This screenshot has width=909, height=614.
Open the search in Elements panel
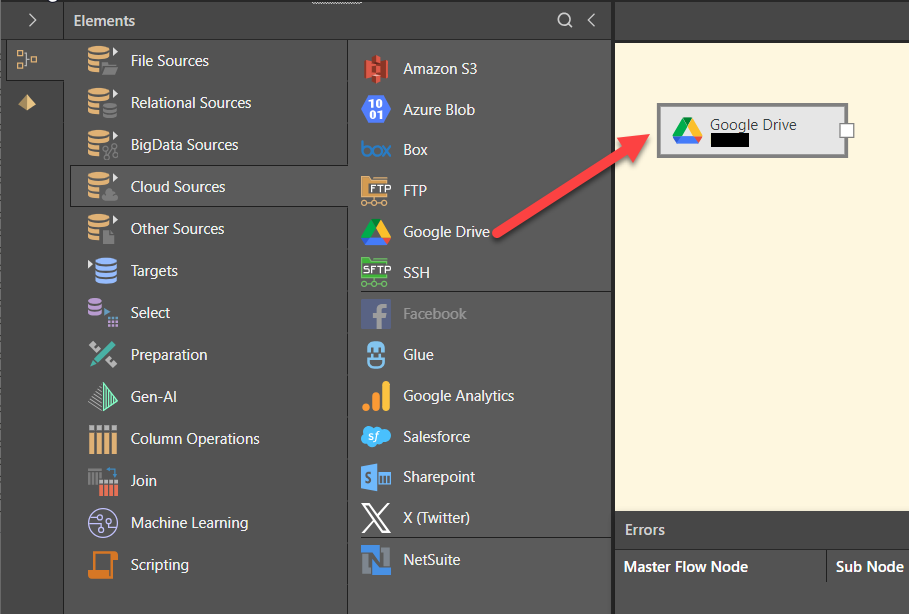(564, 20)
